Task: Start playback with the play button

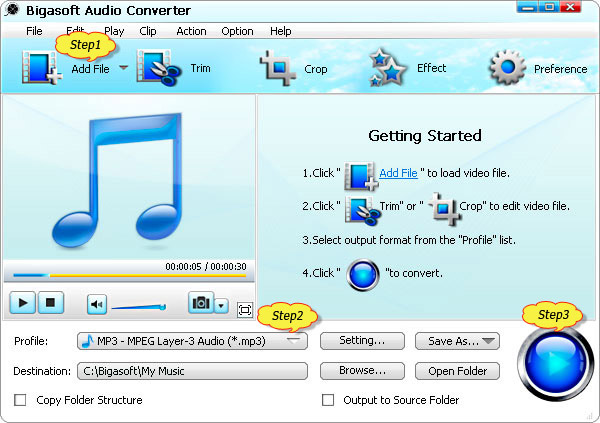Action: coord(23,302)
